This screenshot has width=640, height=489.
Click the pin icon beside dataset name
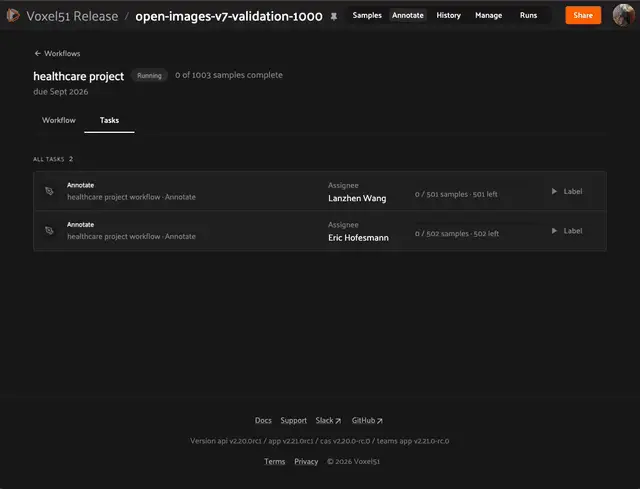(x=333, y=17)
